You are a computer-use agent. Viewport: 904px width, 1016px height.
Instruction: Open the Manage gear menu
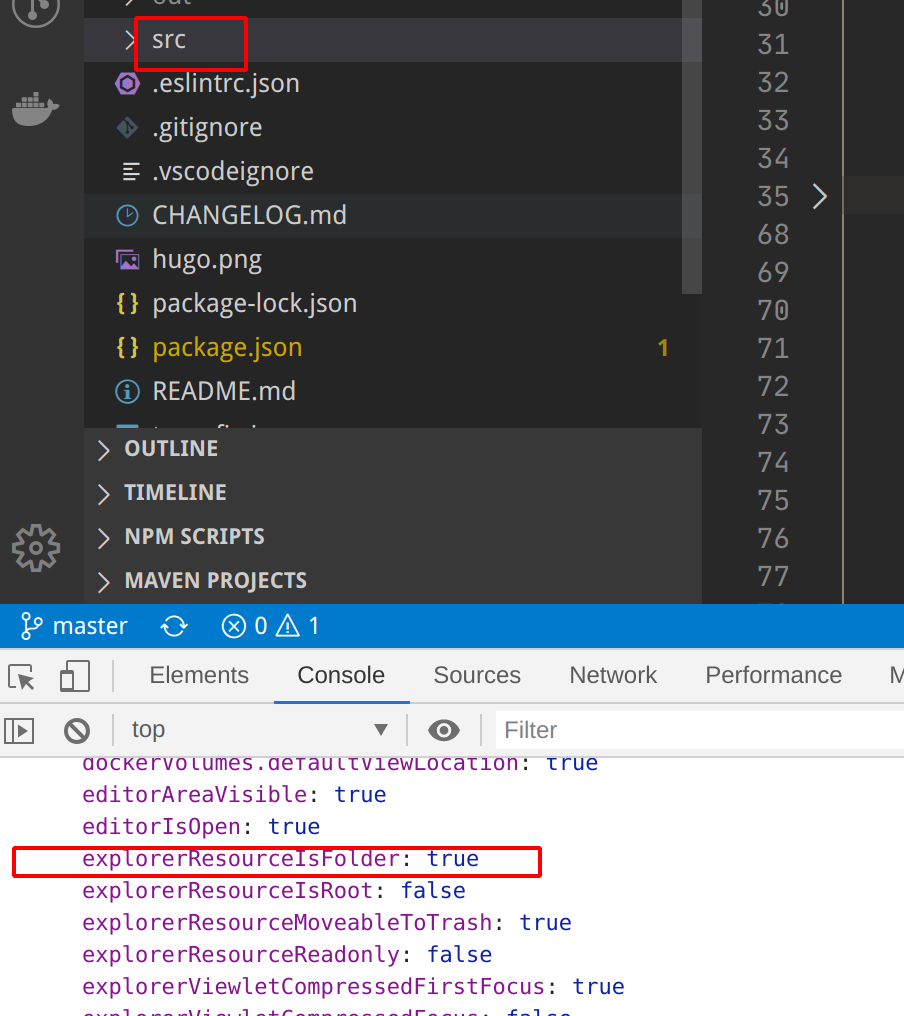click(36, 548)
